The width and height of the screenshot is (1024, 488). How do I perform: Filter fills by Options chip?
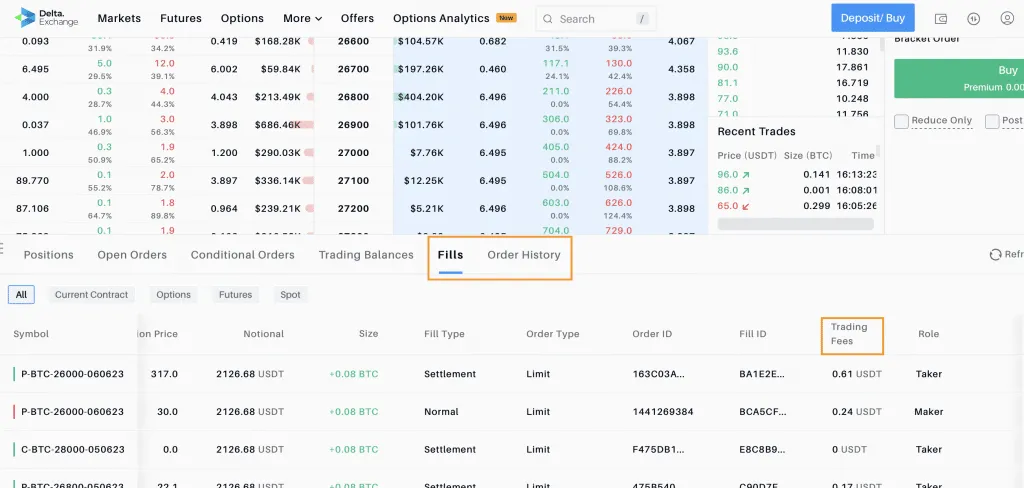[x=174, y=295]
